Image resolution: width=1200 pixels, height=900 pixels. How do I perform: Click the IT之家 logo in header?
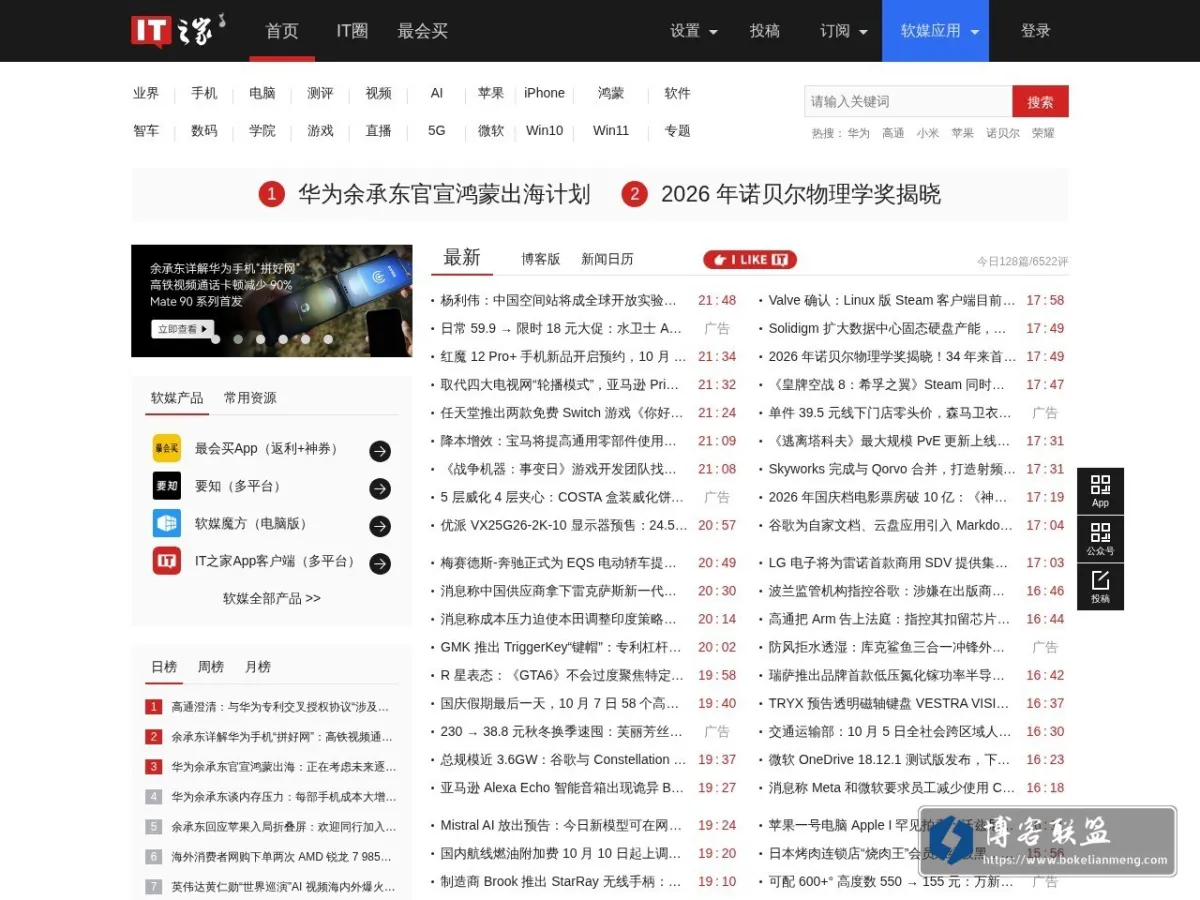pos(177,30)
